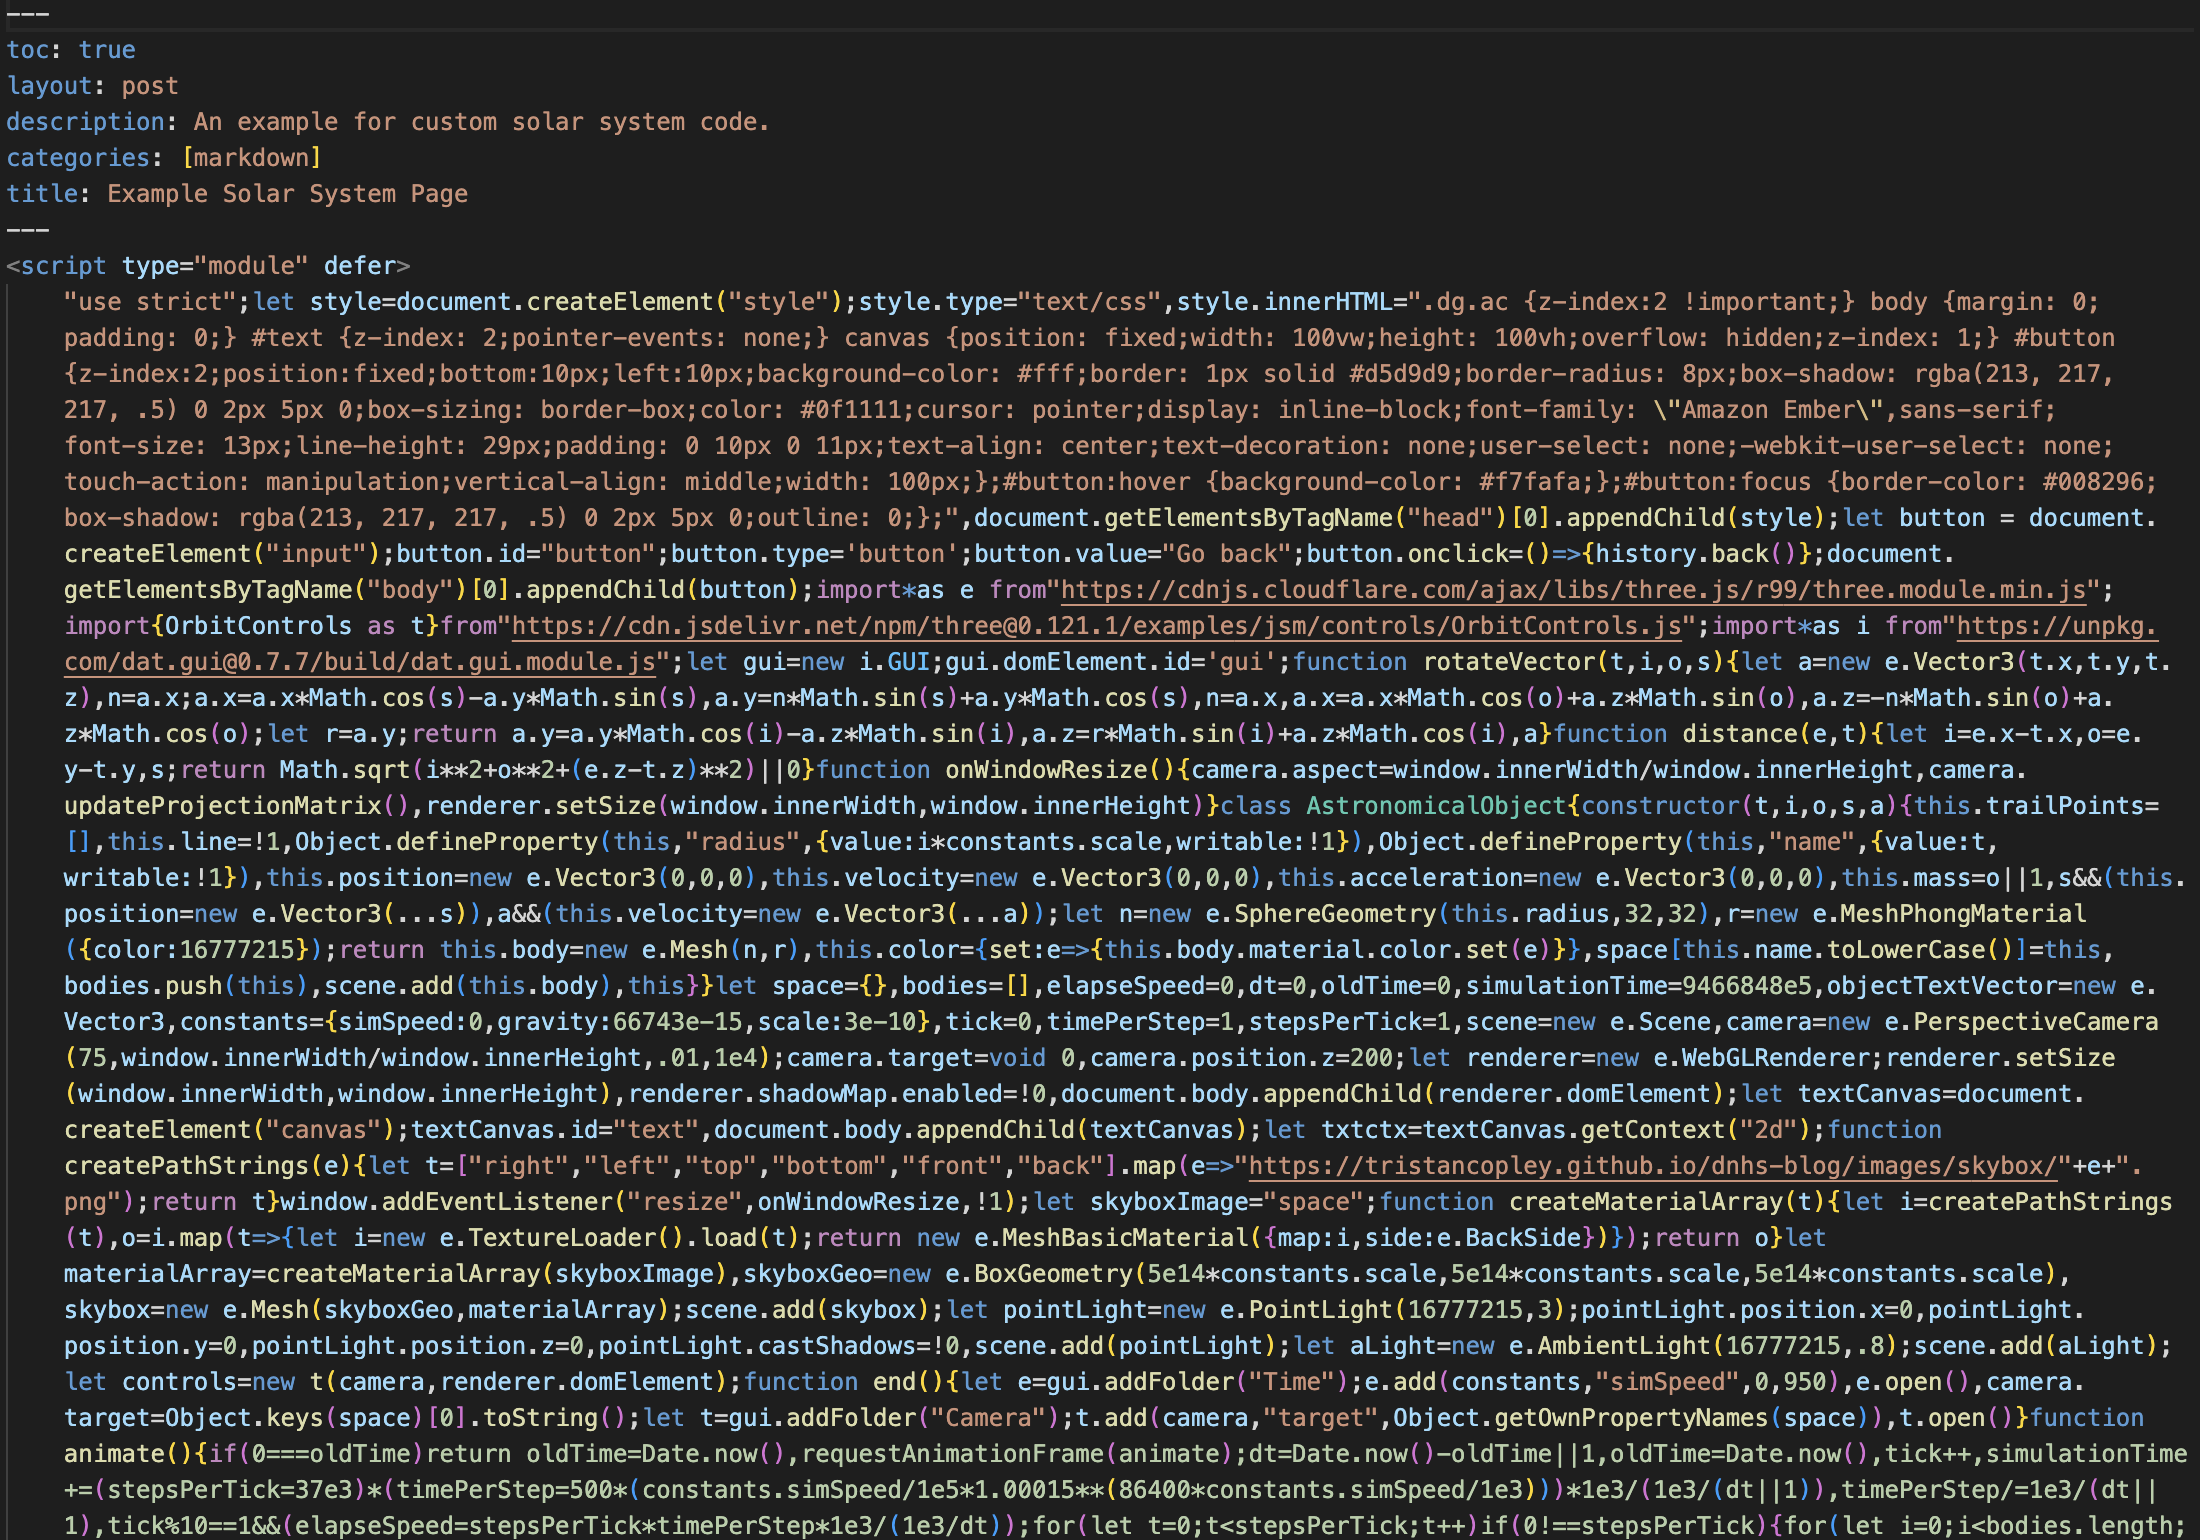Click the dat.gui.module.js link continuation

pyautogui.click(x=360, y=662)
